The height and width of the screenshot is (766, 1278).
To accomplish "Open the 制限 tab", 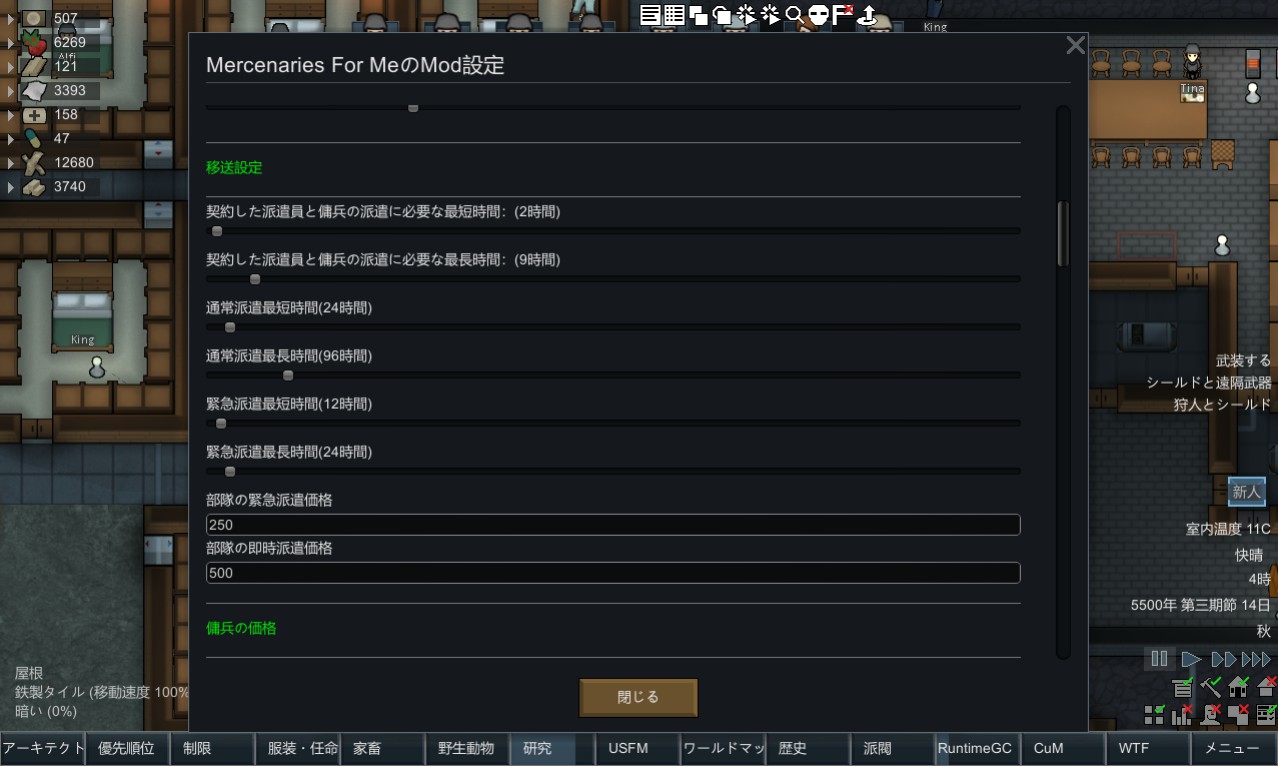I will [x=212, y=748].
